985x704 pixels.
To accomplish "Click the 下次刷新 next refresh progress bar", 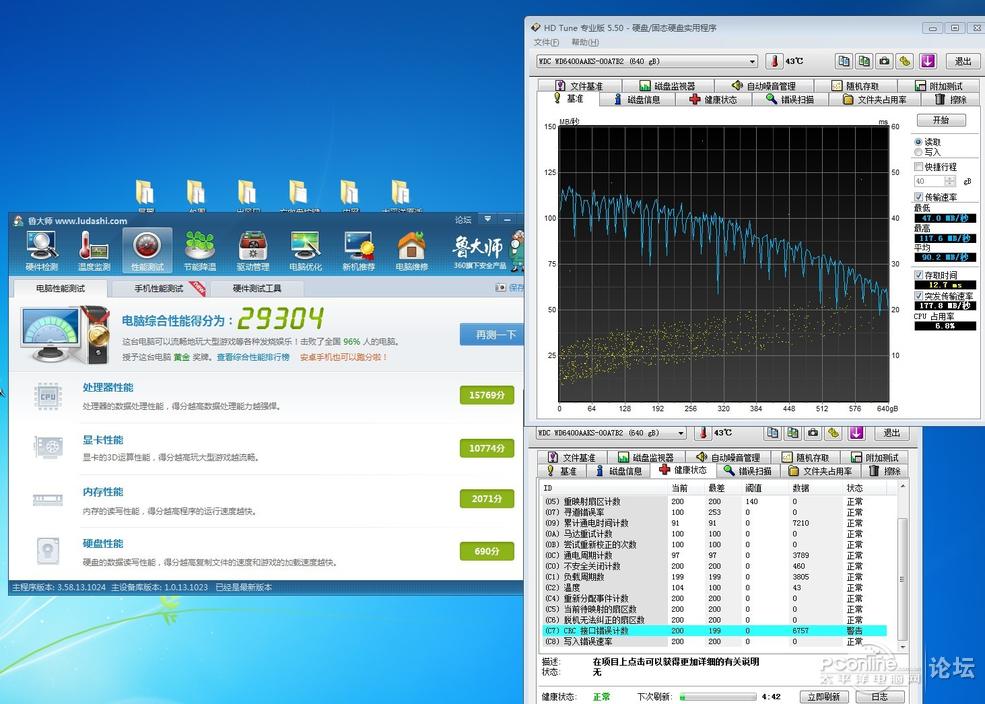I will (x=717, y=696).
